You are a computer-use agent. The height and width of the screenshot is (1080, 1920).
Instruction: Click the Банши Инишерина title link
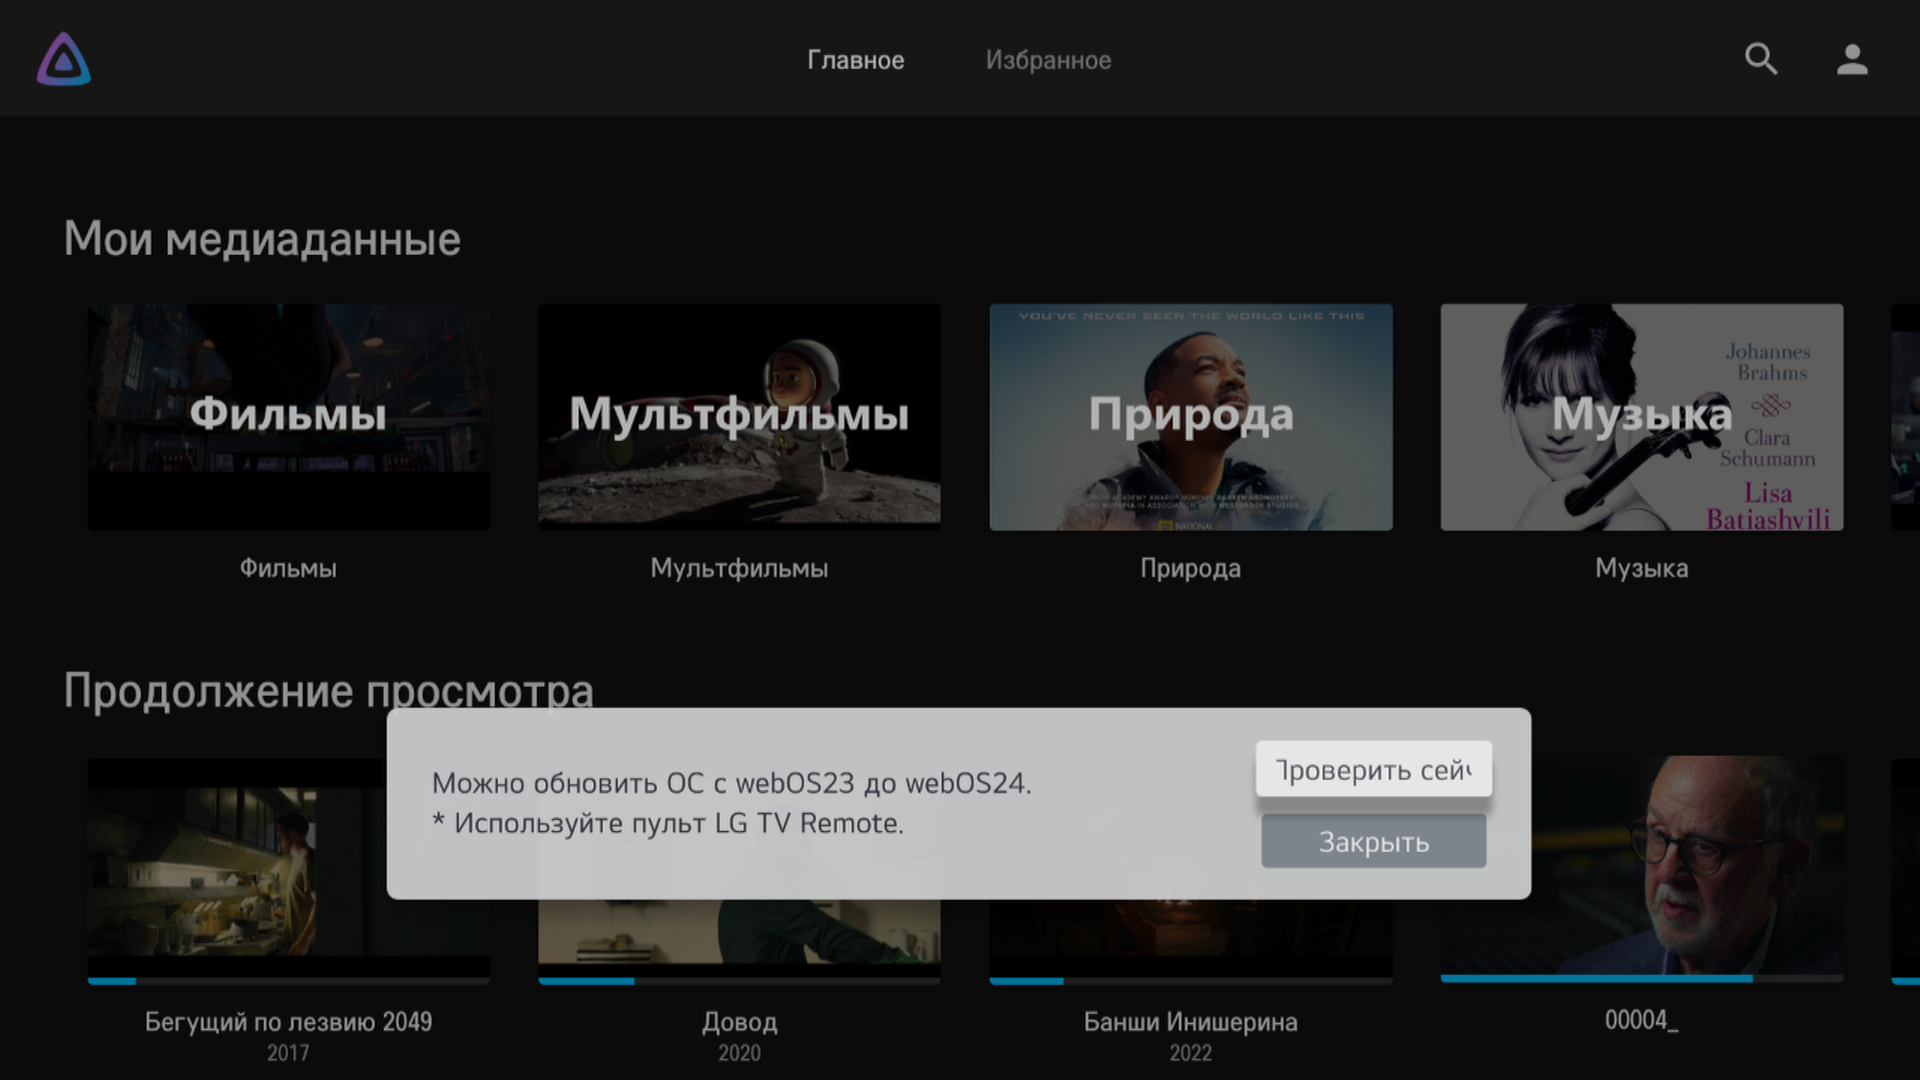click(1190, 1022)
